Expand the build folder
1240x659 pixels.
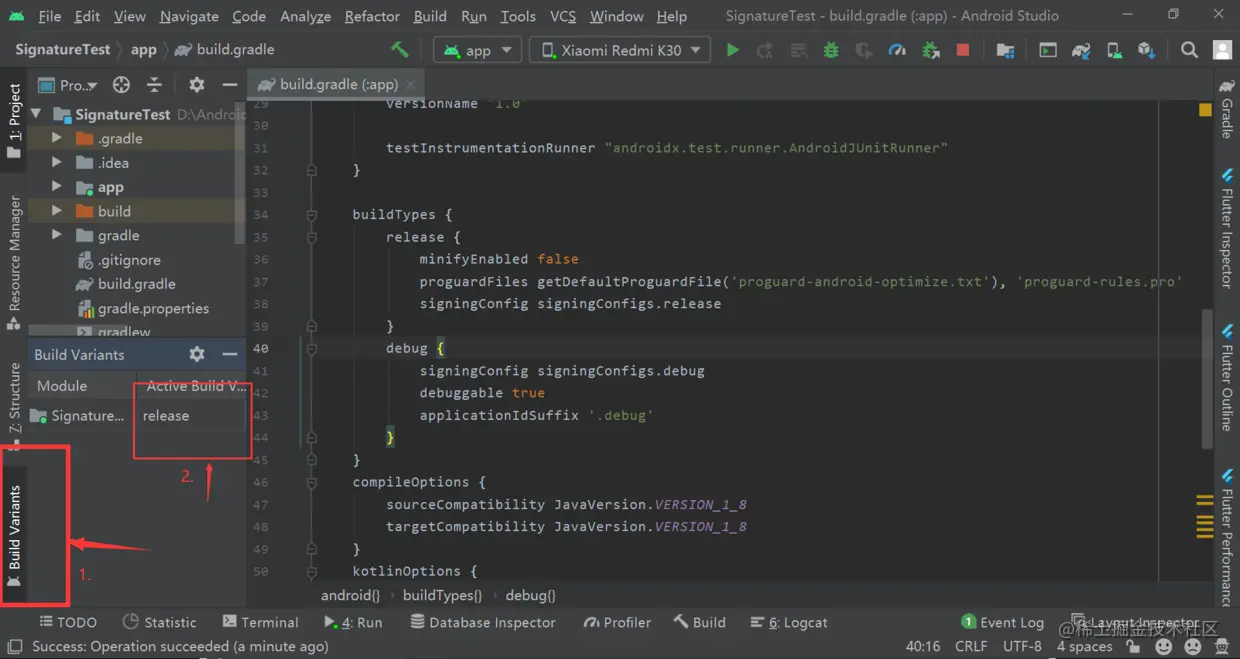[x=57, y=211]
